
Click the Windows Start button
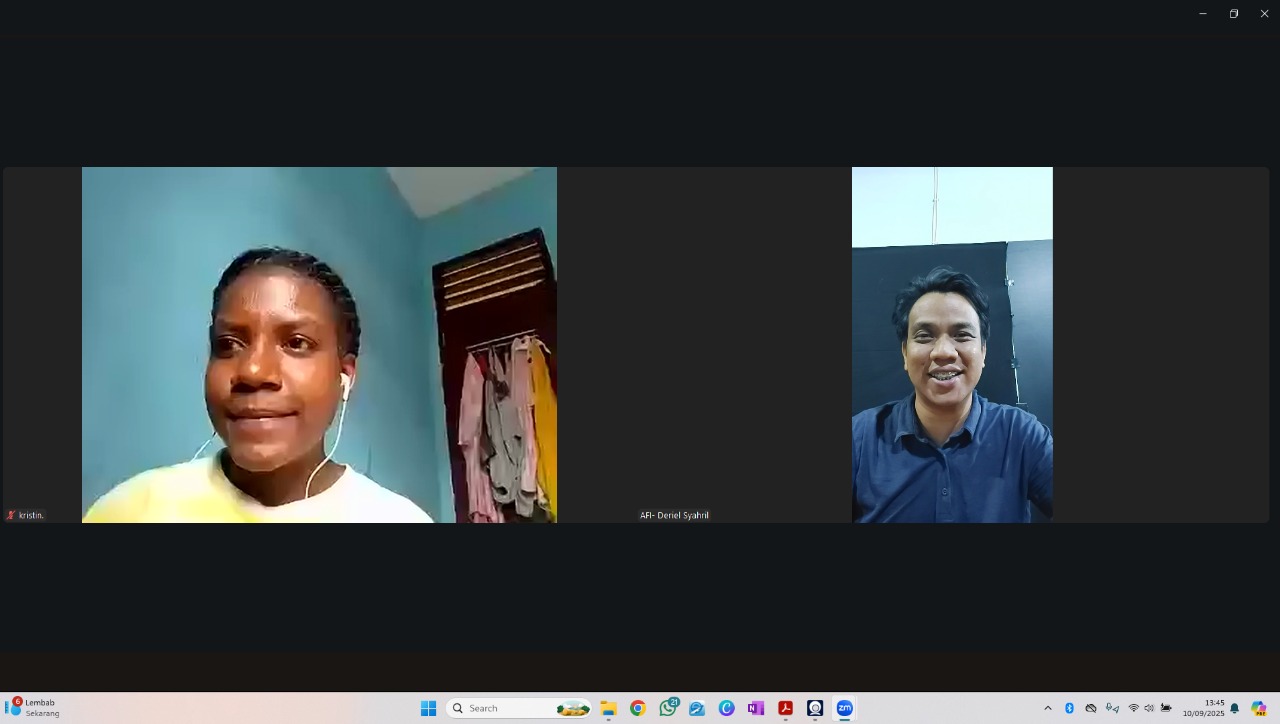(428, 708)
